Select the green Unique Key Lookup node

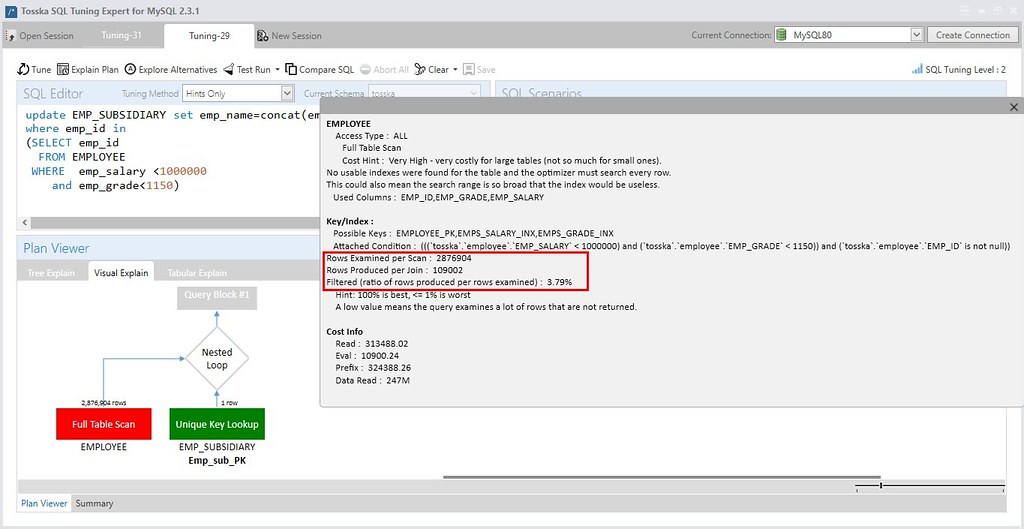click(217, 424)
